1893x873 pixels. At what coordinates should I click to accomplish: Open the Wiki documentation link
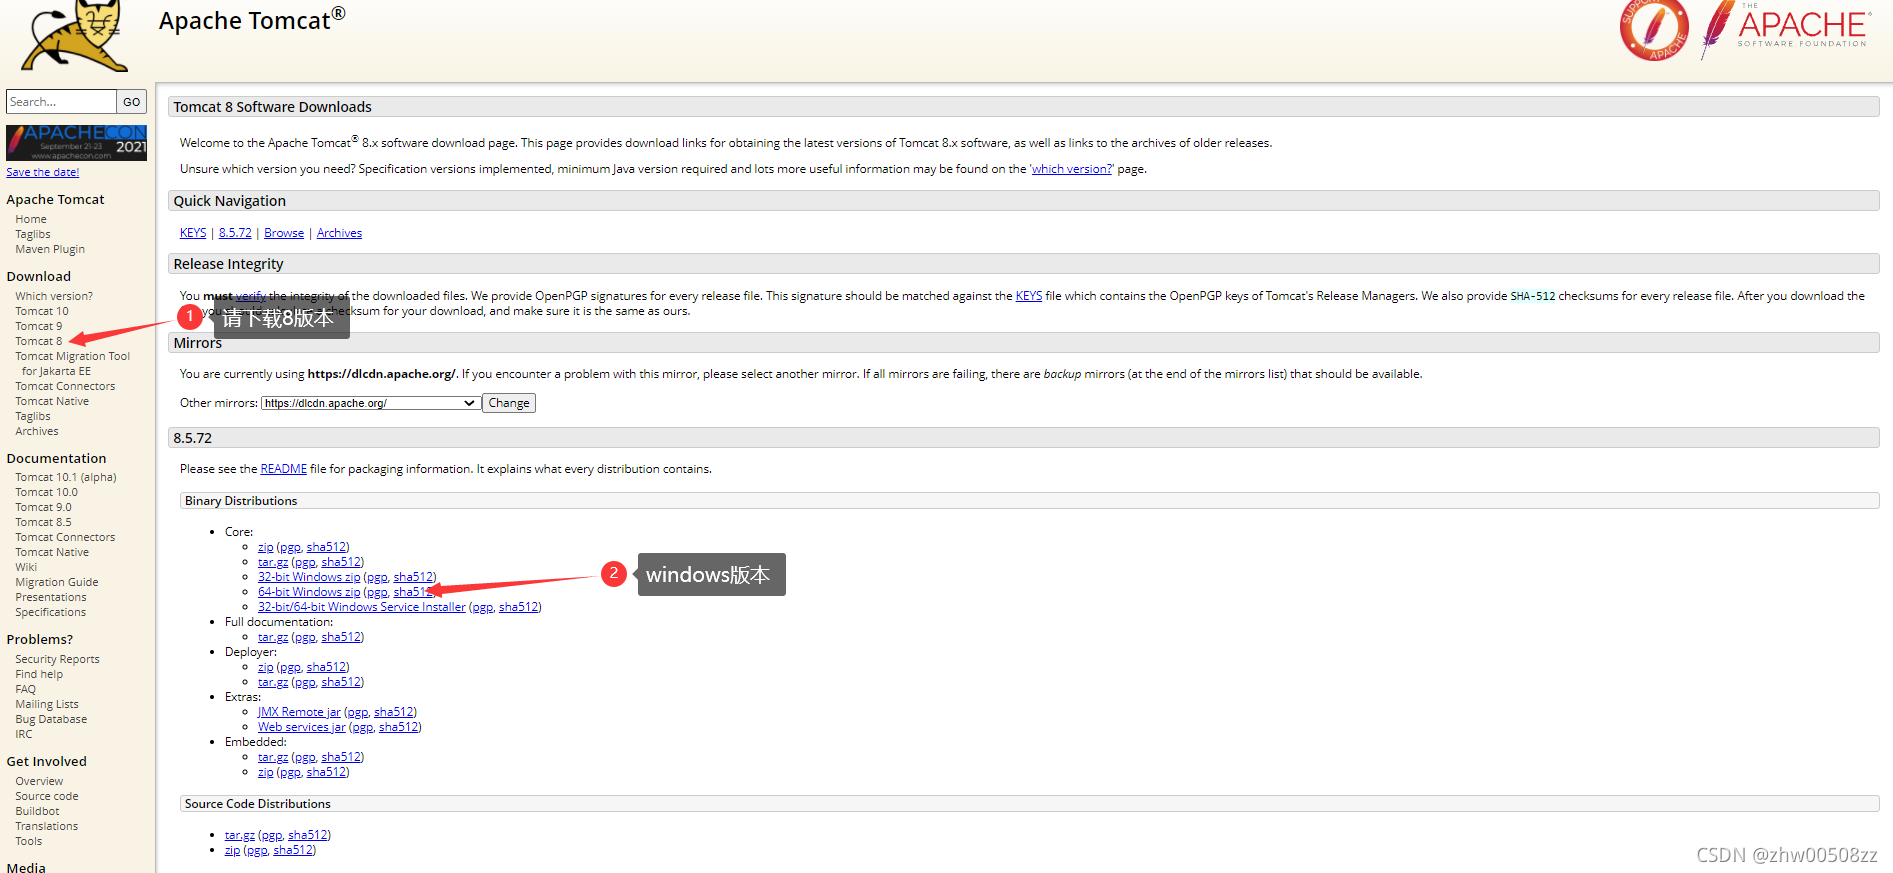[26, 567]
